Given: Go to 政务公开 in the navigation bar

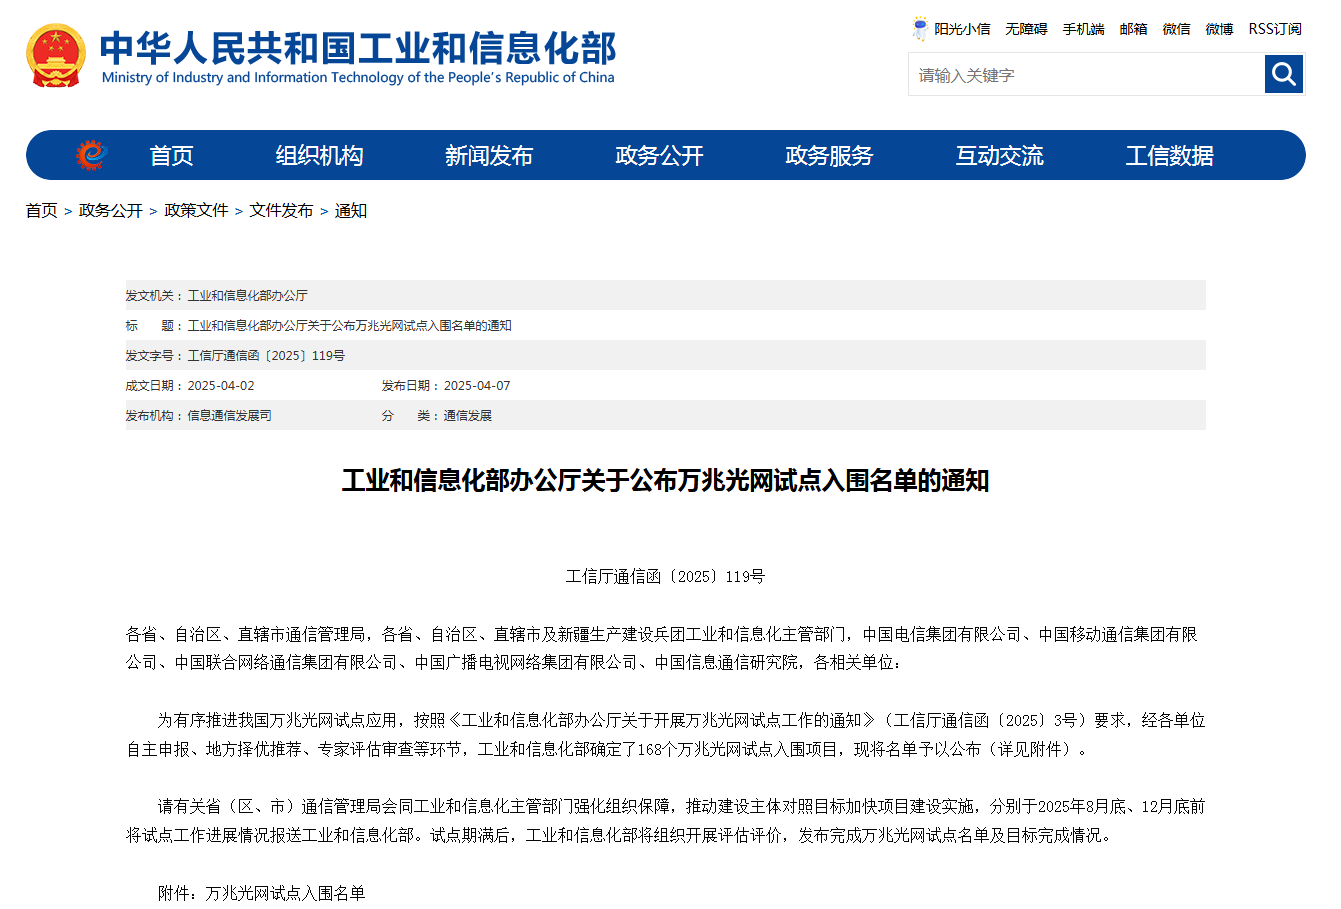Looking at the screenshot, I should pyautogui.click(x=659, y=156).
